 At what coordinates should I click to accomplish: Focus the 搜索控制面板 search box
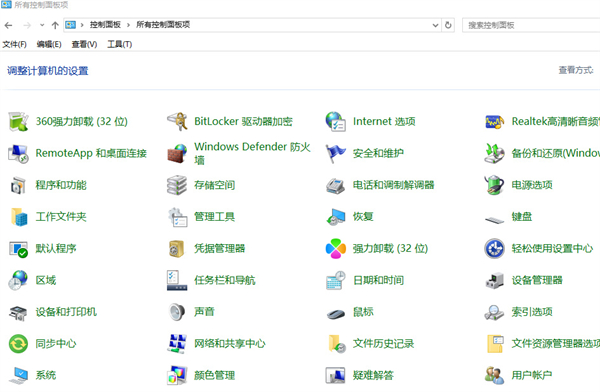(531, 25)
